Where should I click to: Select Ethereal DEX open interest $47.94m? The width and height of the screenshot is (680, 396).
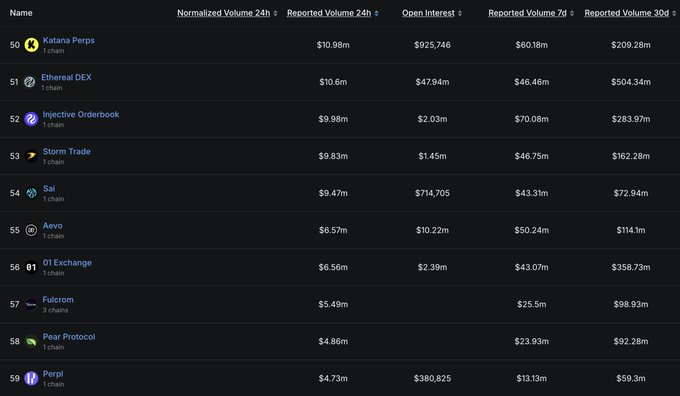click(x=432, y=82)
